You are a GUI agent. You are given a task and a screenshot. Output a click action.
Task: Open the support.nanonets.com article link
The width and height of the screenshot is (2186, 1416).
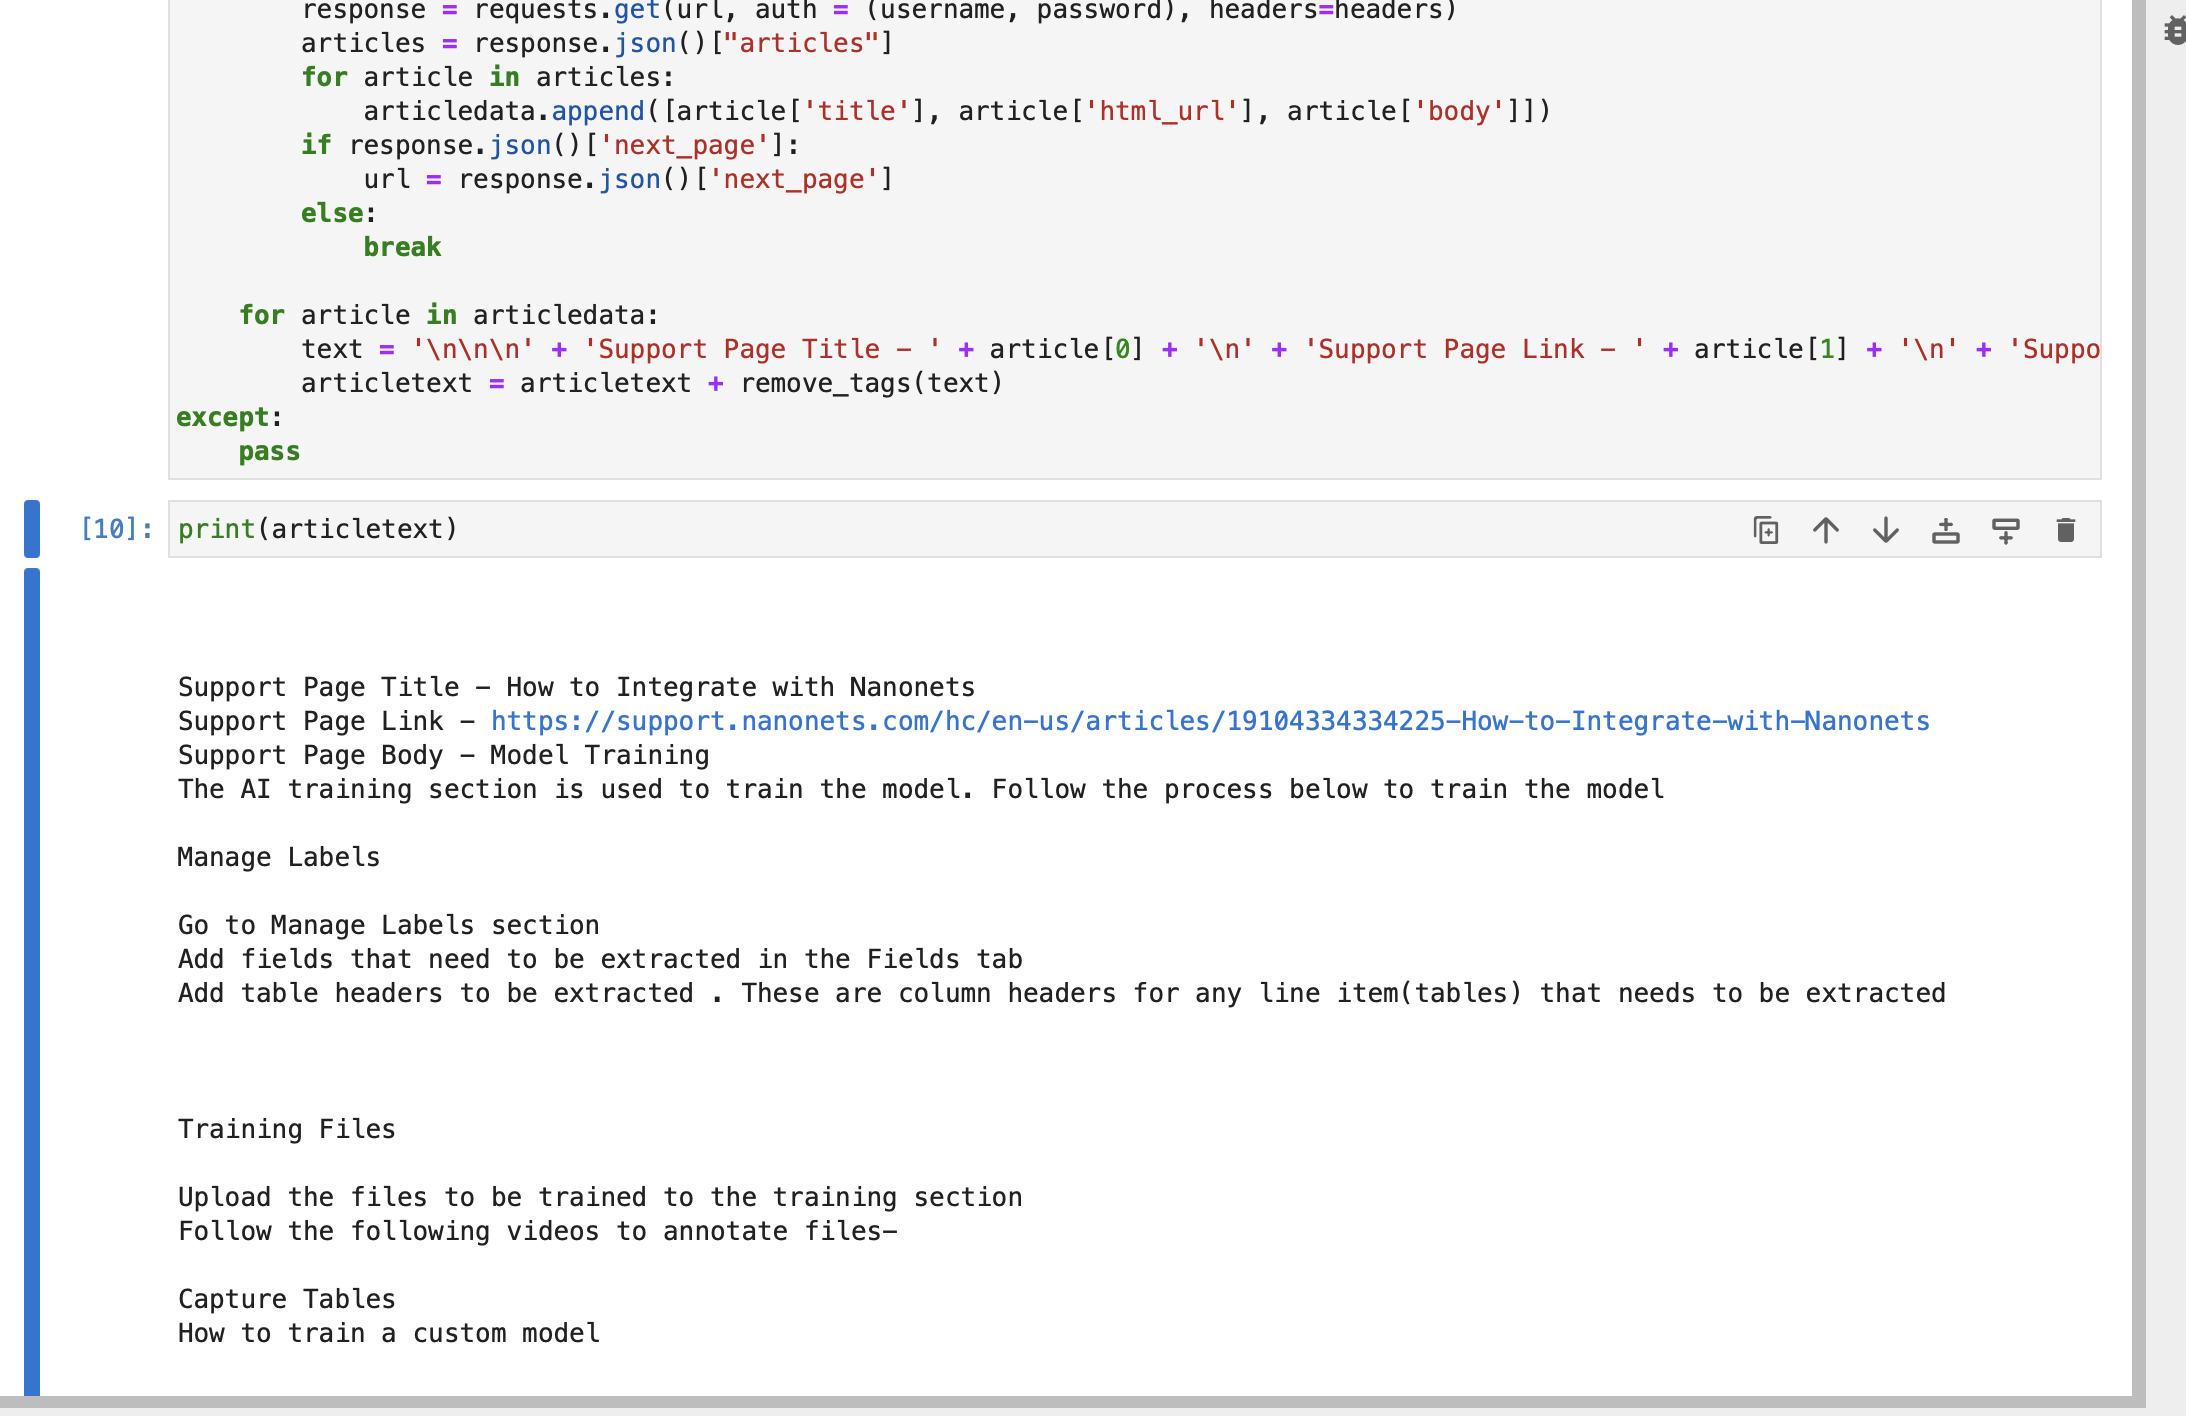click(1209, 721)
